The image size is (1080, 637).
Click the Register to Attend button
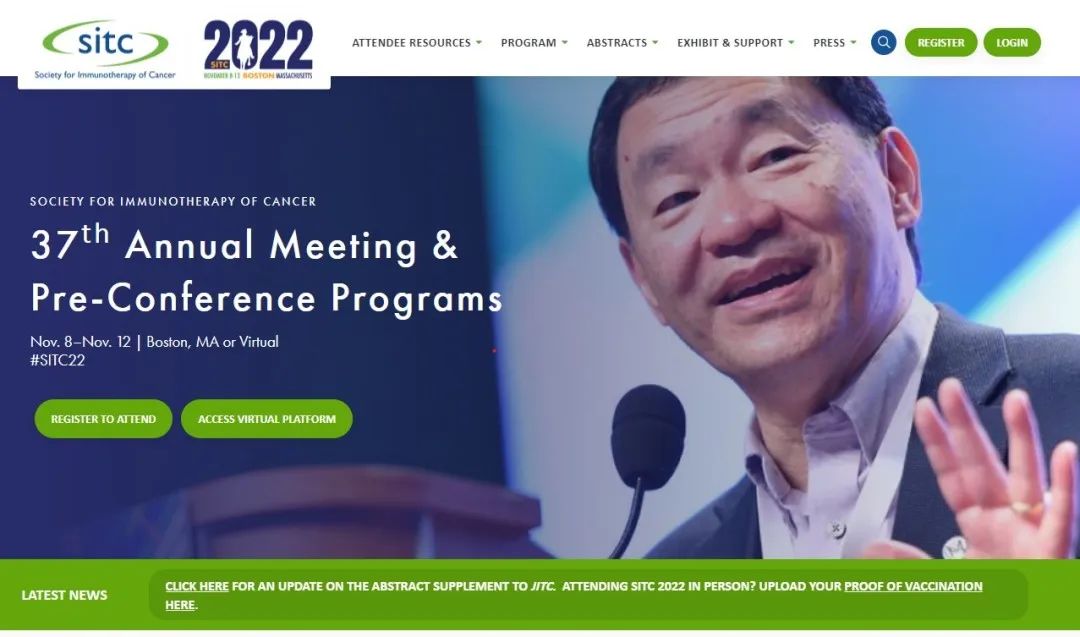click(103, 419)
